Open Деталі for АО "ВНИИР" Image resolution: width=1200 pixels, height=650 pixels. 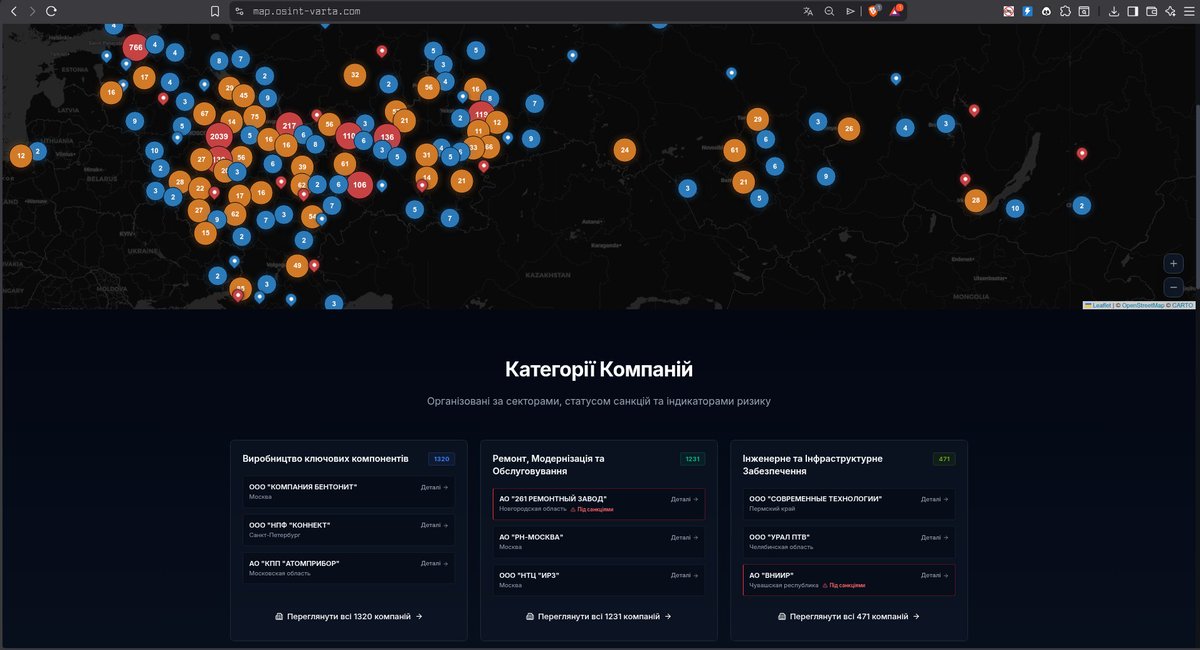[x=935, y=575]
